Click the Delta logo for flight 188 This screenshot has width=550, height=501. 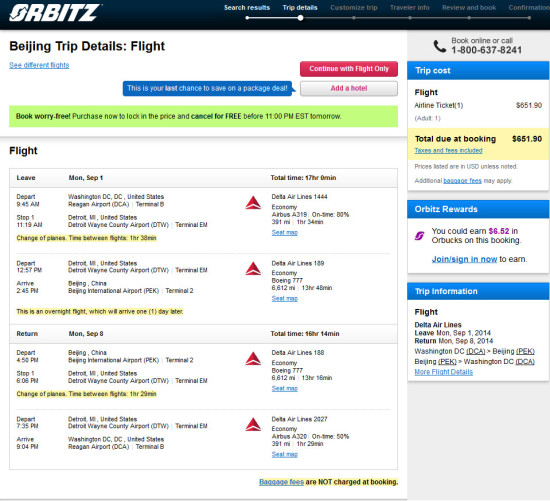[x=253, y=359]
